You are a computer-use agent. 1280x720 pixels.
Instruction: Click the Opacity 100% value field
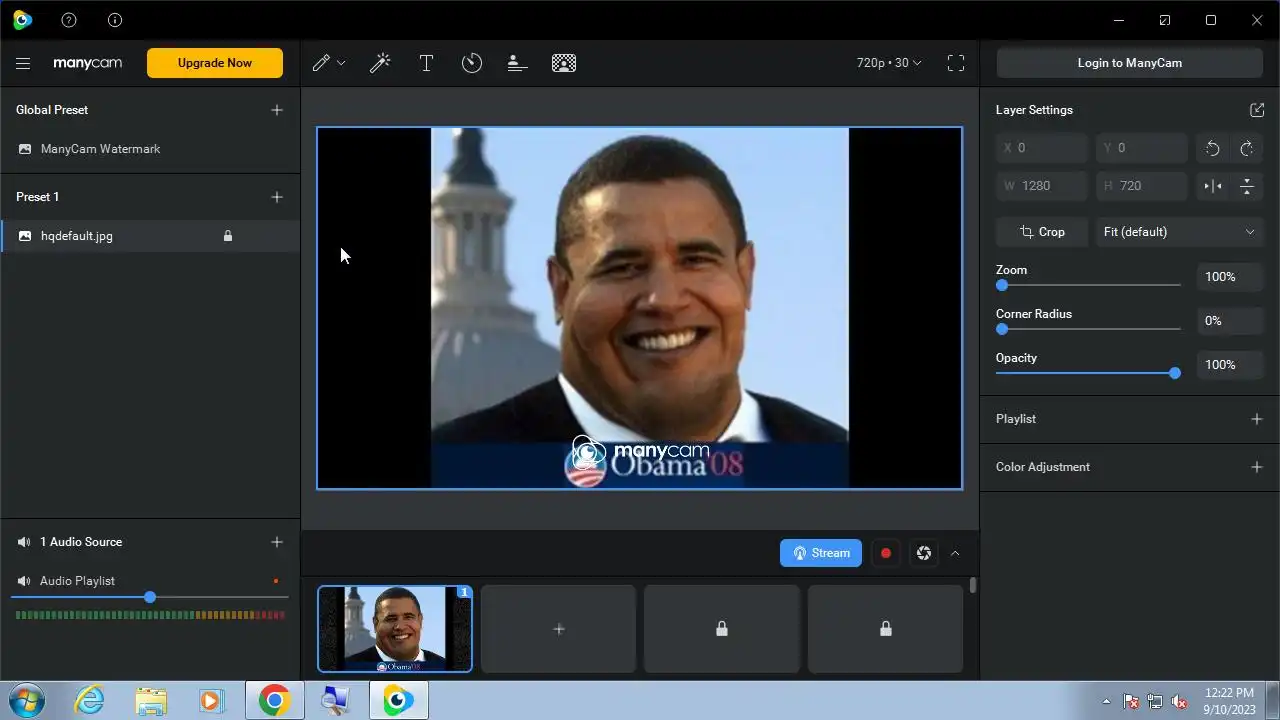1230,365
